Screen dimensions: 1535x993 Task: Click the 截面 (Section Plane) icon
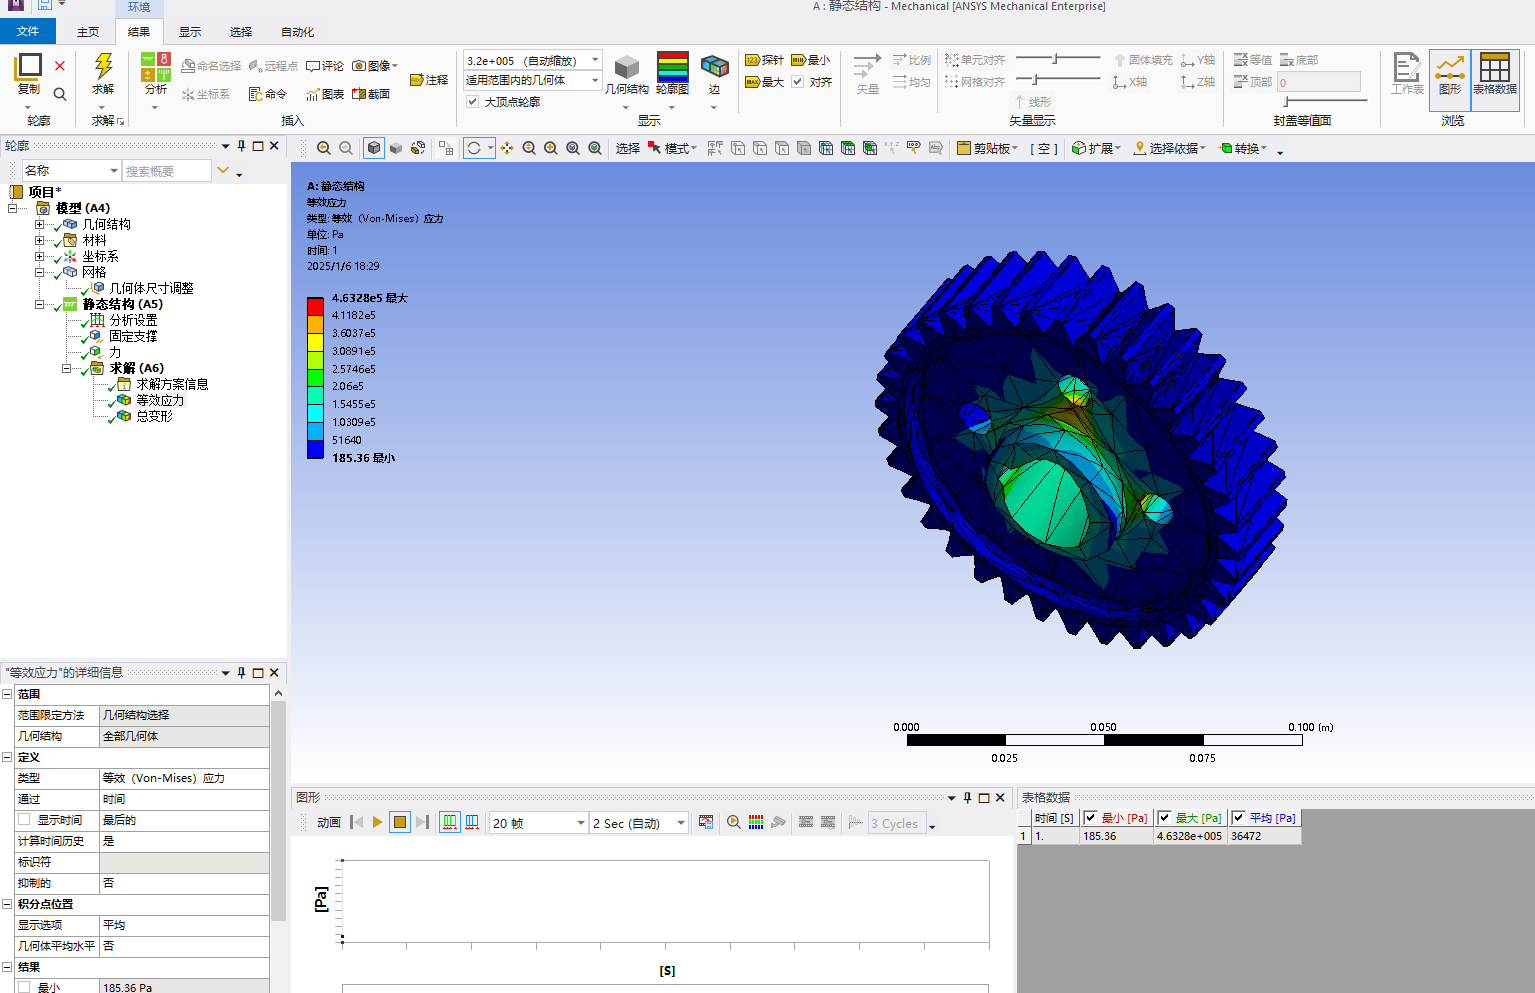[x=371, y=94]
